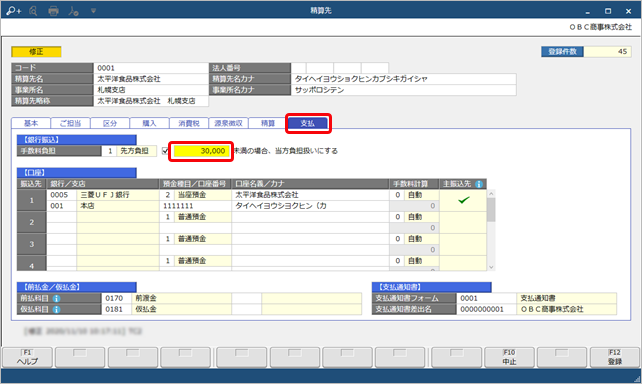The height and width of the screenshot is (384, 642).
Task: Click the 精算先略称 field
Action: click(151, 101)
